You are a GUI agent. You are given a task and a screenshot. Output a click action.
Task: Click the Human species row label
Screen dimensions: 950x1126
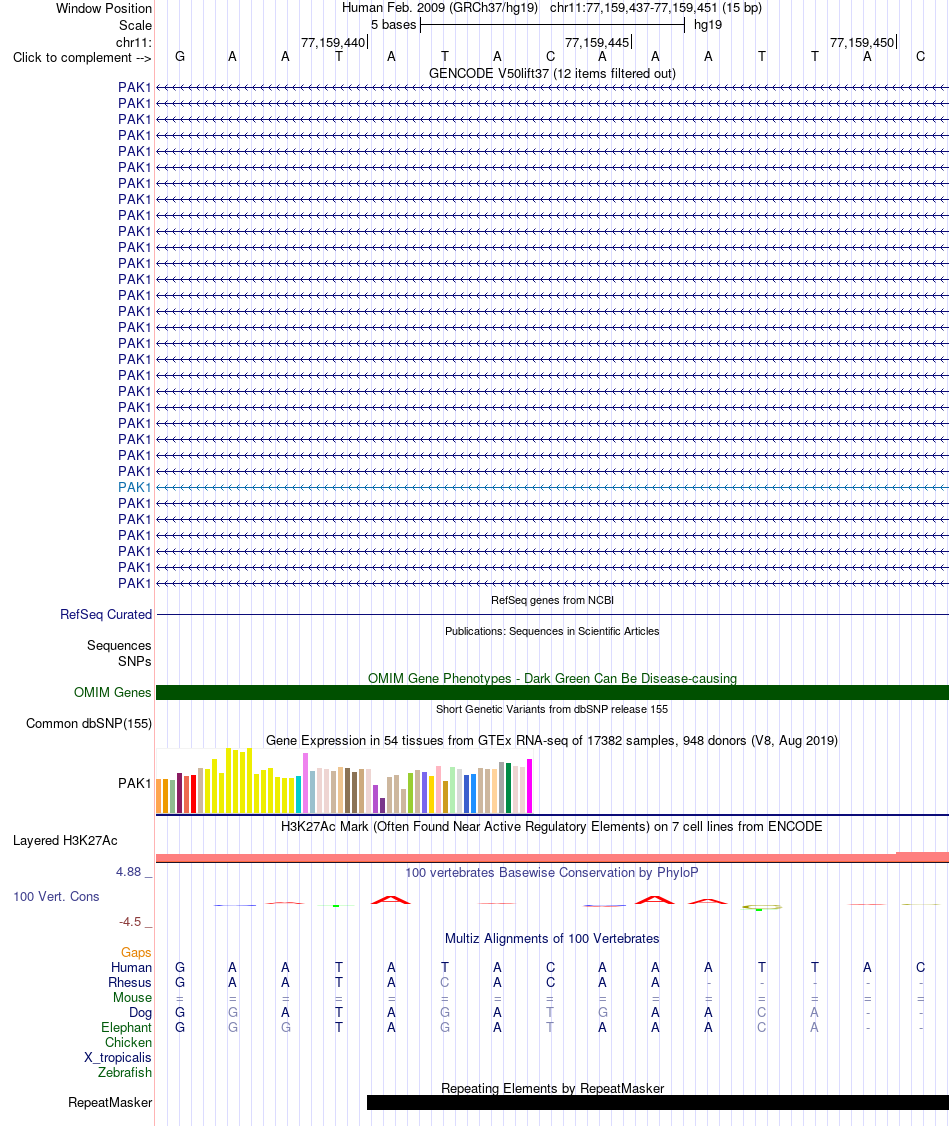[131, 967]
